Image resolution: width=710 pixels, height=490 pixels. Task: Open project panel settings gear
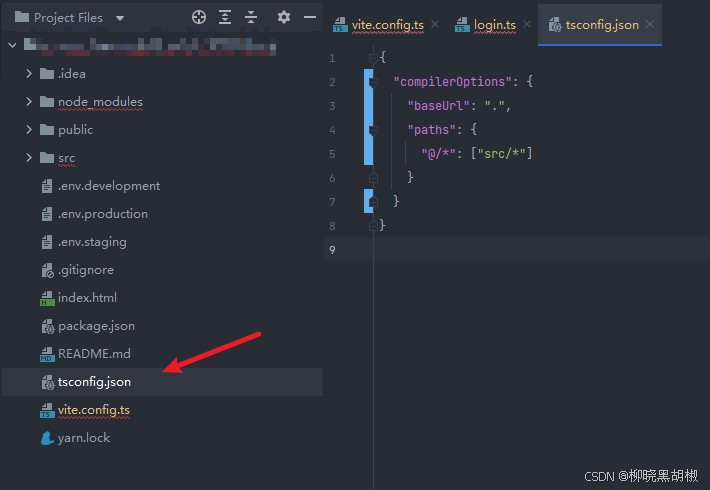pos(284,17)
